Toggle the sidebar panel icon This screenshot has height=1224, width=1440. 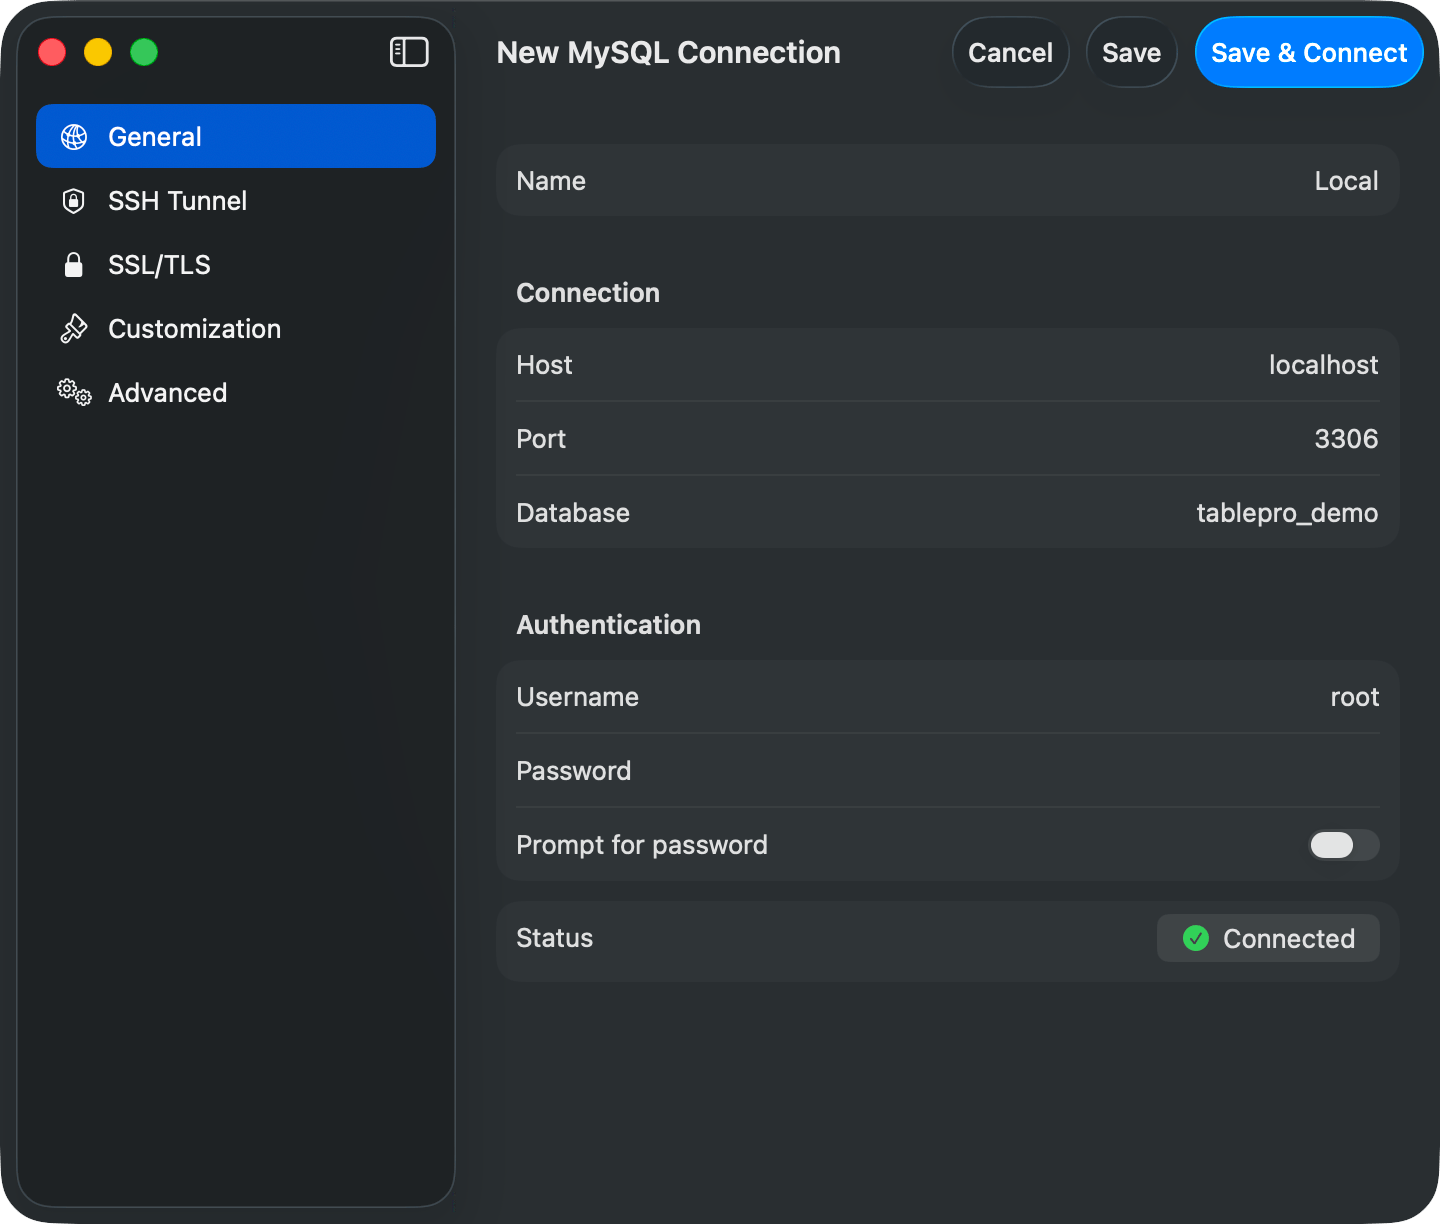409,52
